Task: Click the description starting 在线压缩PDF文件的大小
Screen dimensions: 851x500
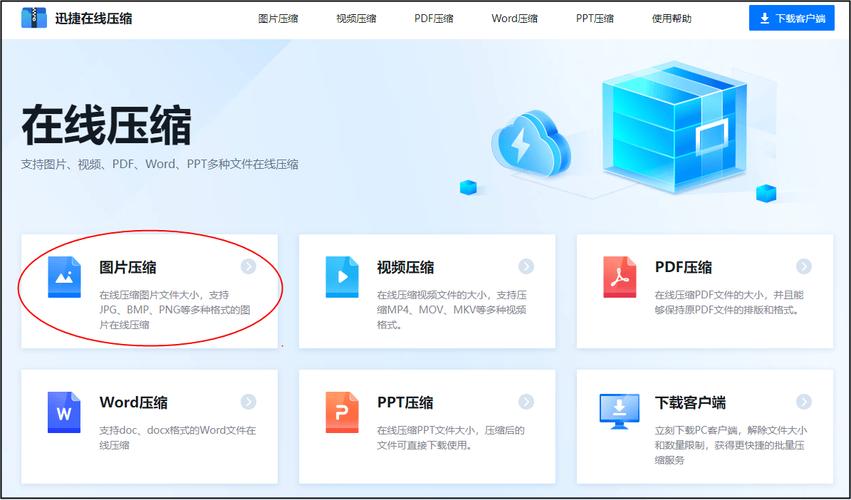Action: 729,302
